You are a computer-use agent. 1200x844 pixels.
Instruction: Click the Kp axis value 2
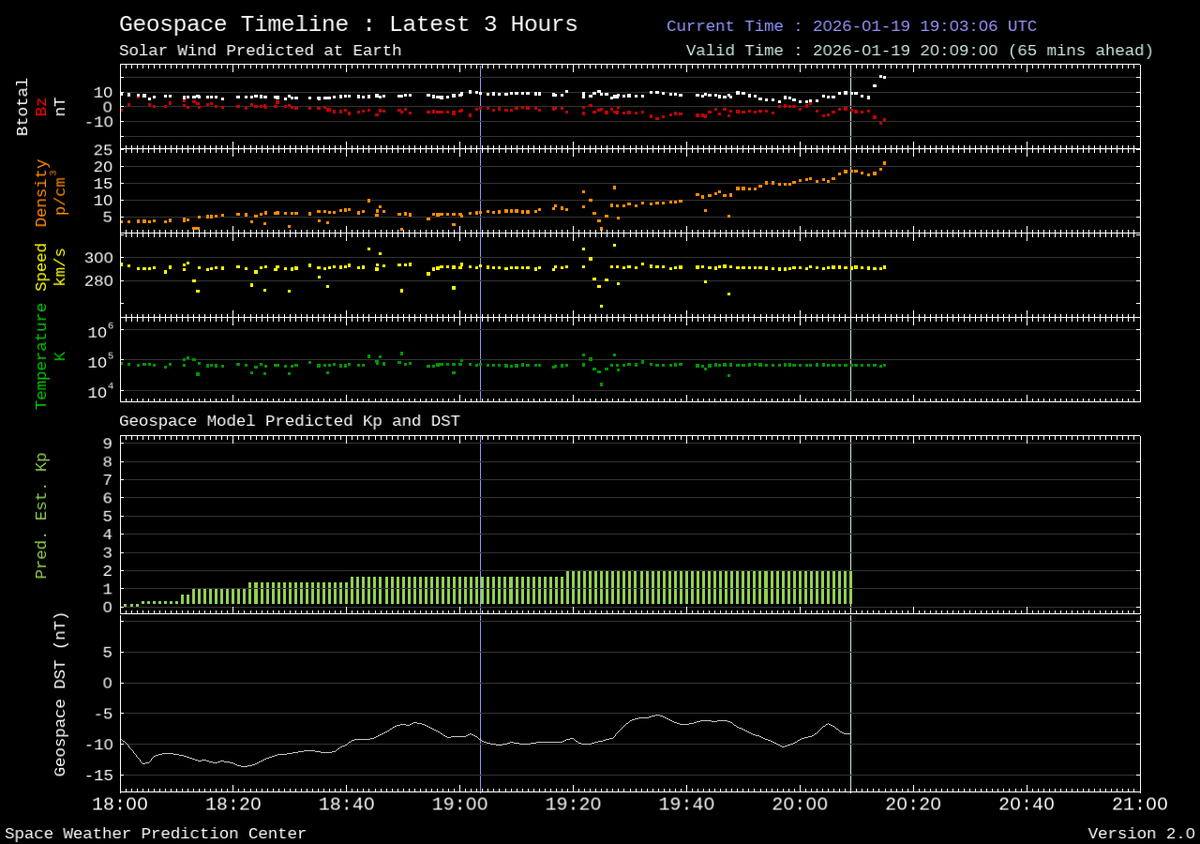pos(107,571)
